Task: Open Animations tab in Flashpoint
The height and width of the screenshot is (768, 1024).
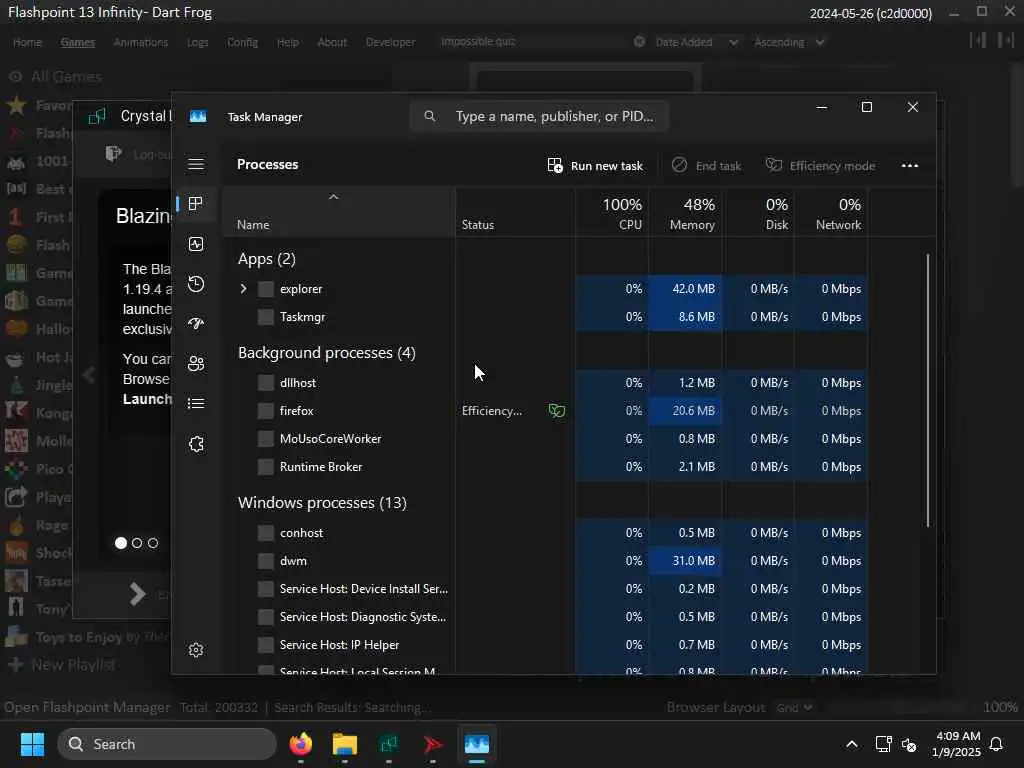Action: (x=140, y=42)
